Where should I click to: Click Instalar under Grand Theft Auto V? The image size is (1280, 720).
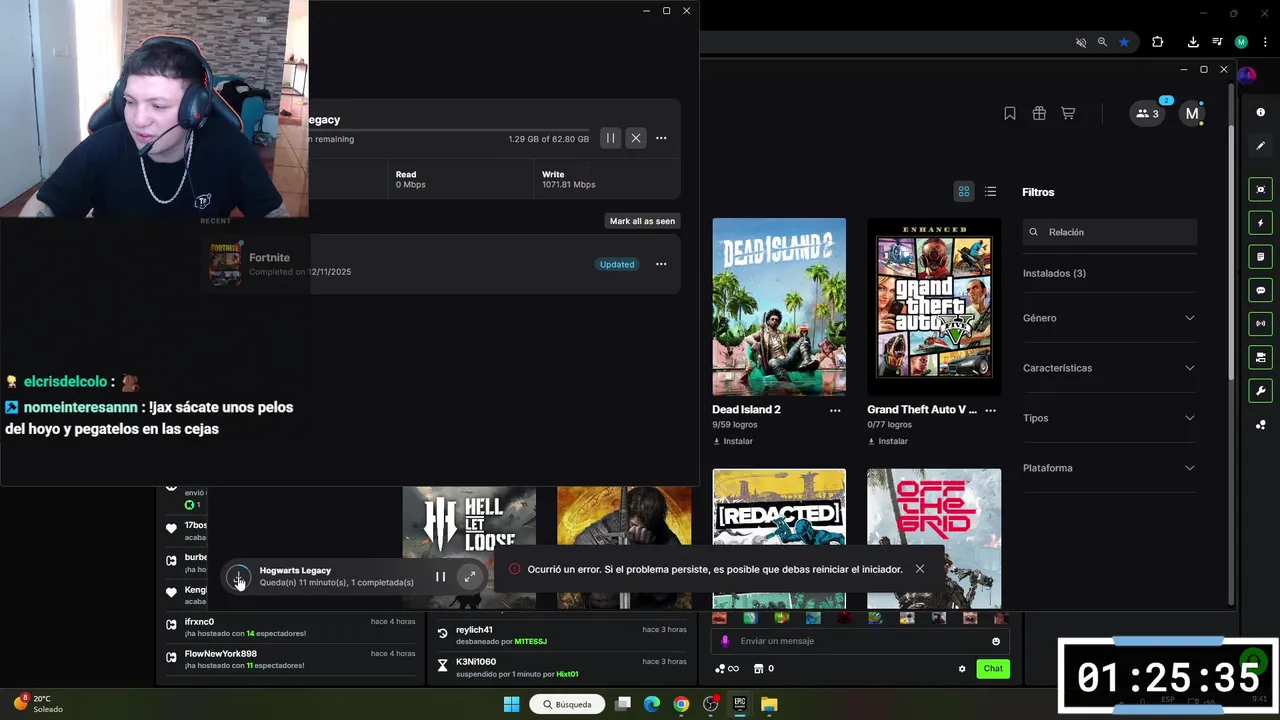(x=888, y=441)
